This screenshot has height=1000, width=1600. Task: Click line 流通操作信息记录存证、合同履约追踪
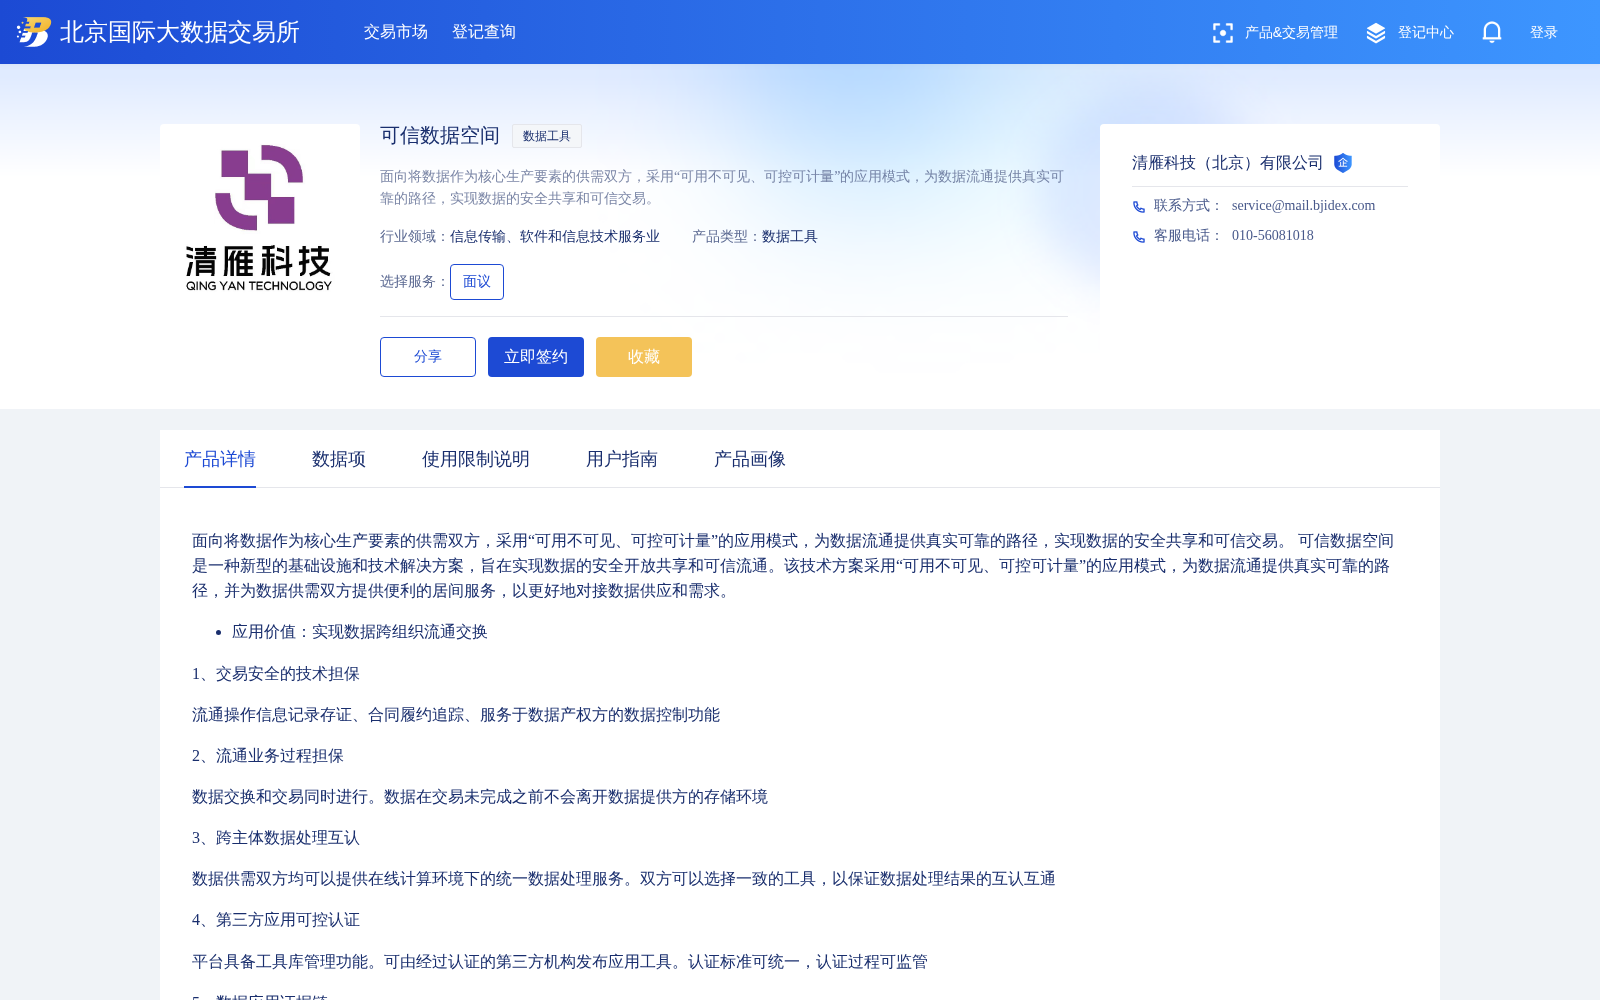[x=456, y=715]
